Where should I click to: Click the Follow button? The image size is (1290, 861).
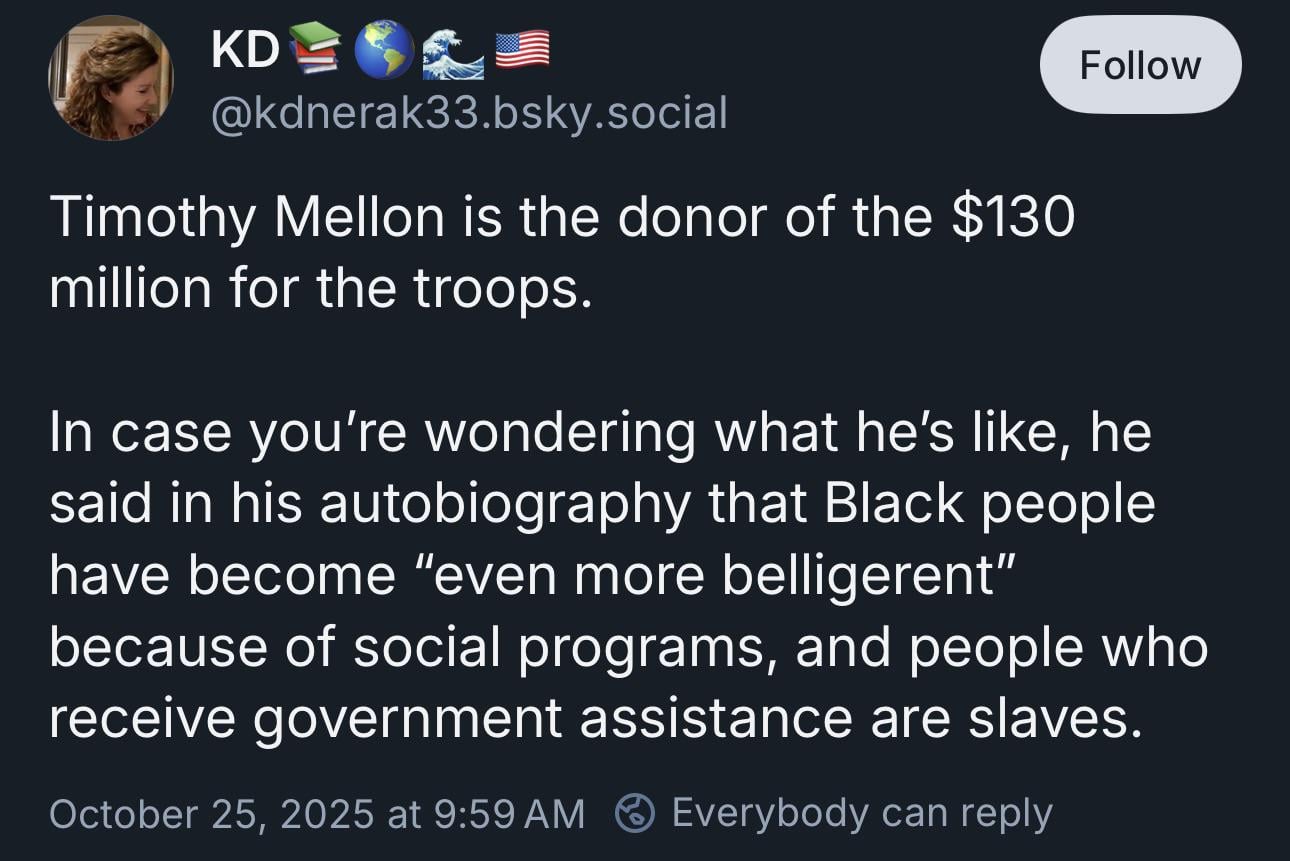pos(1140,65)
